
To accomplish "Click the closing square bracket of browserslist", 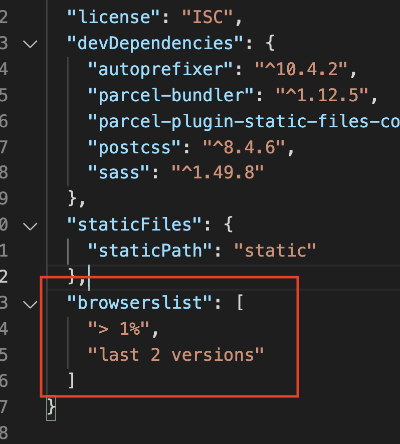I will 71,381.
